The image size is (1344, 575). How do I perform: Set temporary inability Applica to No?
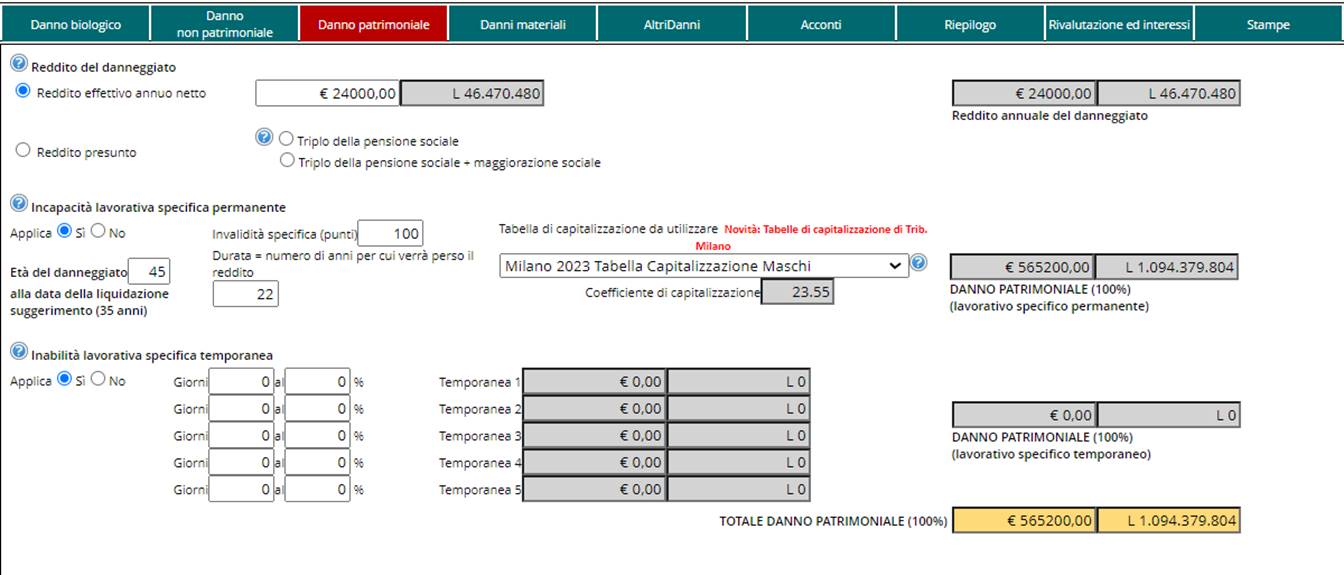(98, 379)
